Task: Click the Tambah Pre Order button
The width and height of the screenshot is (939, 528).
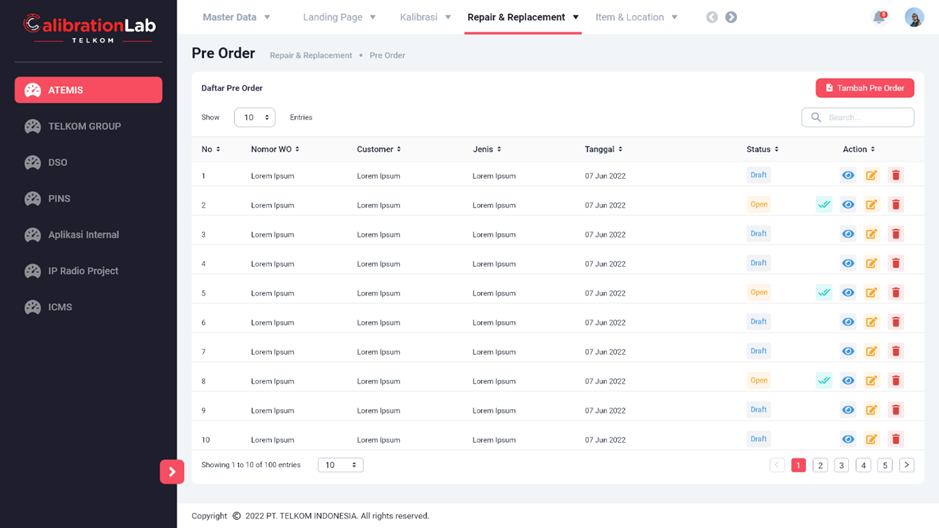Action: coord(865,88)
